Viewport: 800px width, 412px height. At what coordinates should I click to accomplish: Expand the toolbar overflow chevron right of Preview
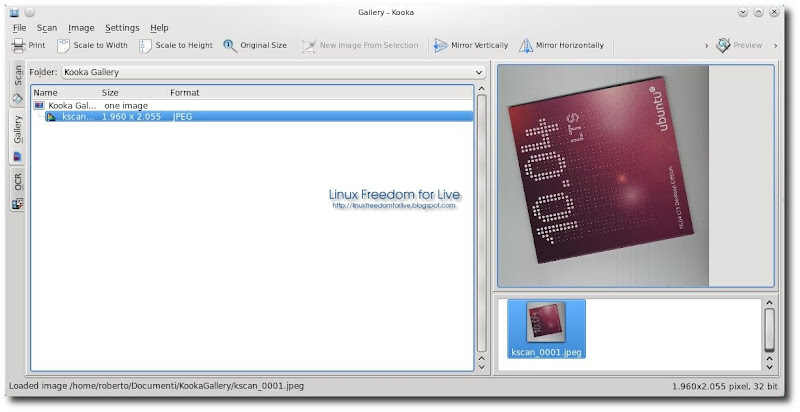pos(774,45)
